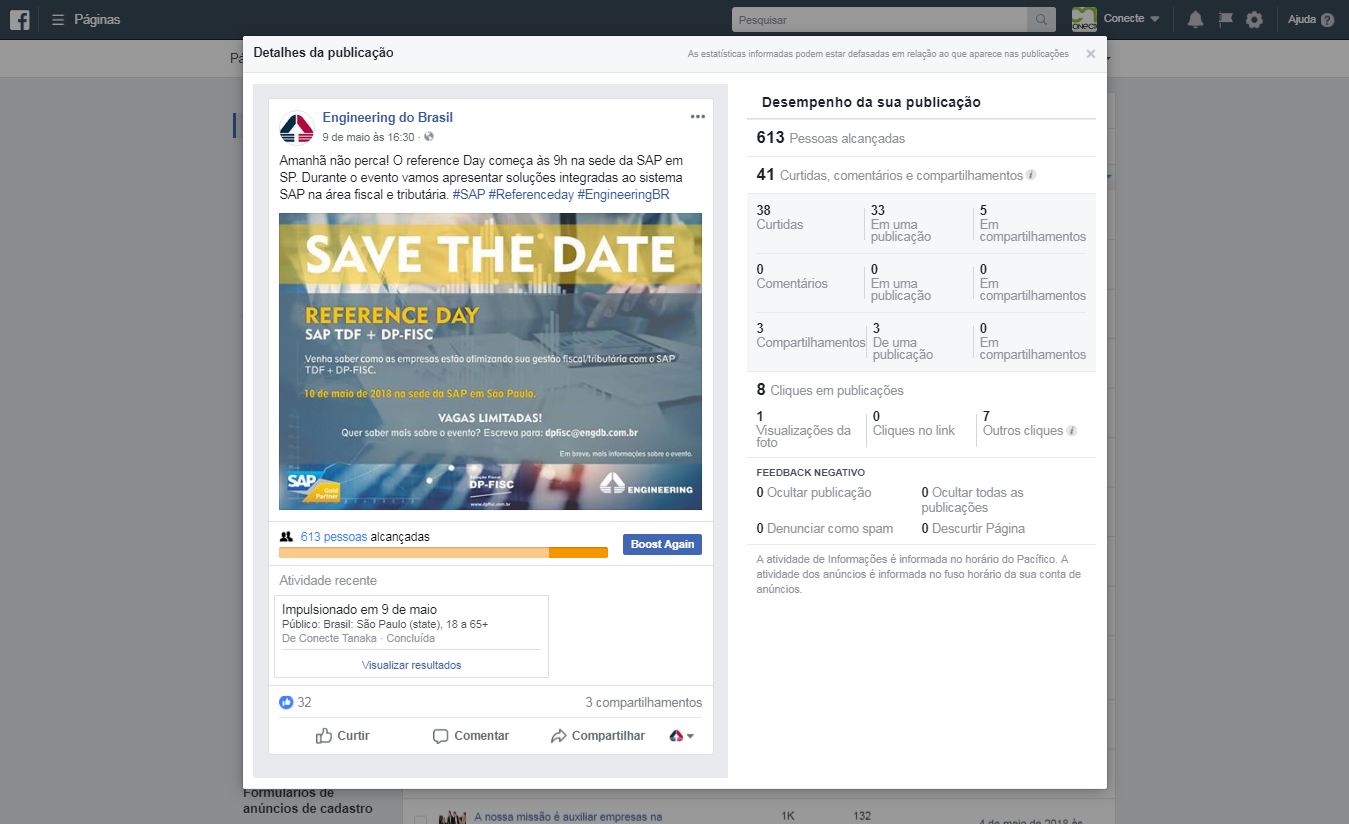Click the Compartilhar share arrow button
The height and width of the screenshot is (824, 1349).
coord(598,736)
